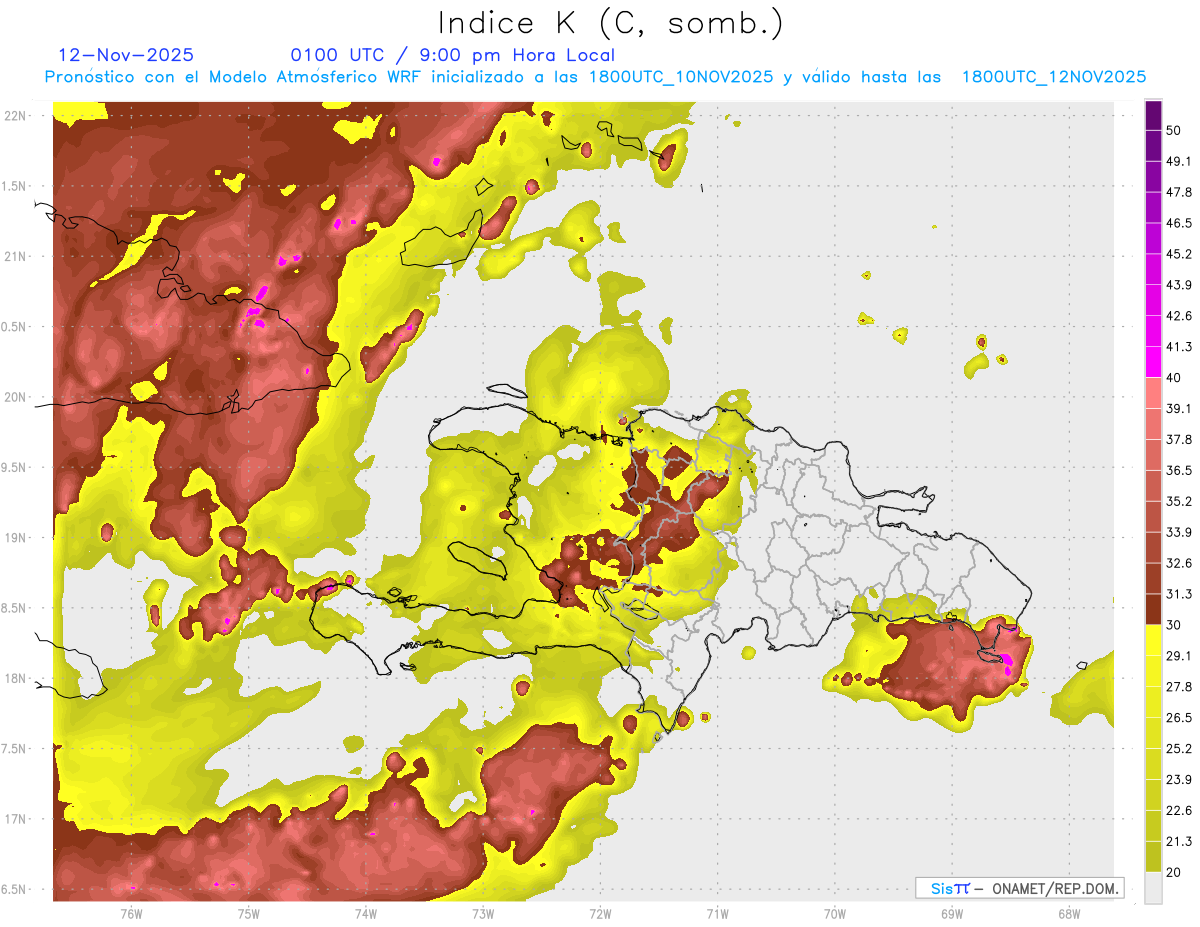
Task: Click the colorbar value 45.2
Action: (1179, 254)
